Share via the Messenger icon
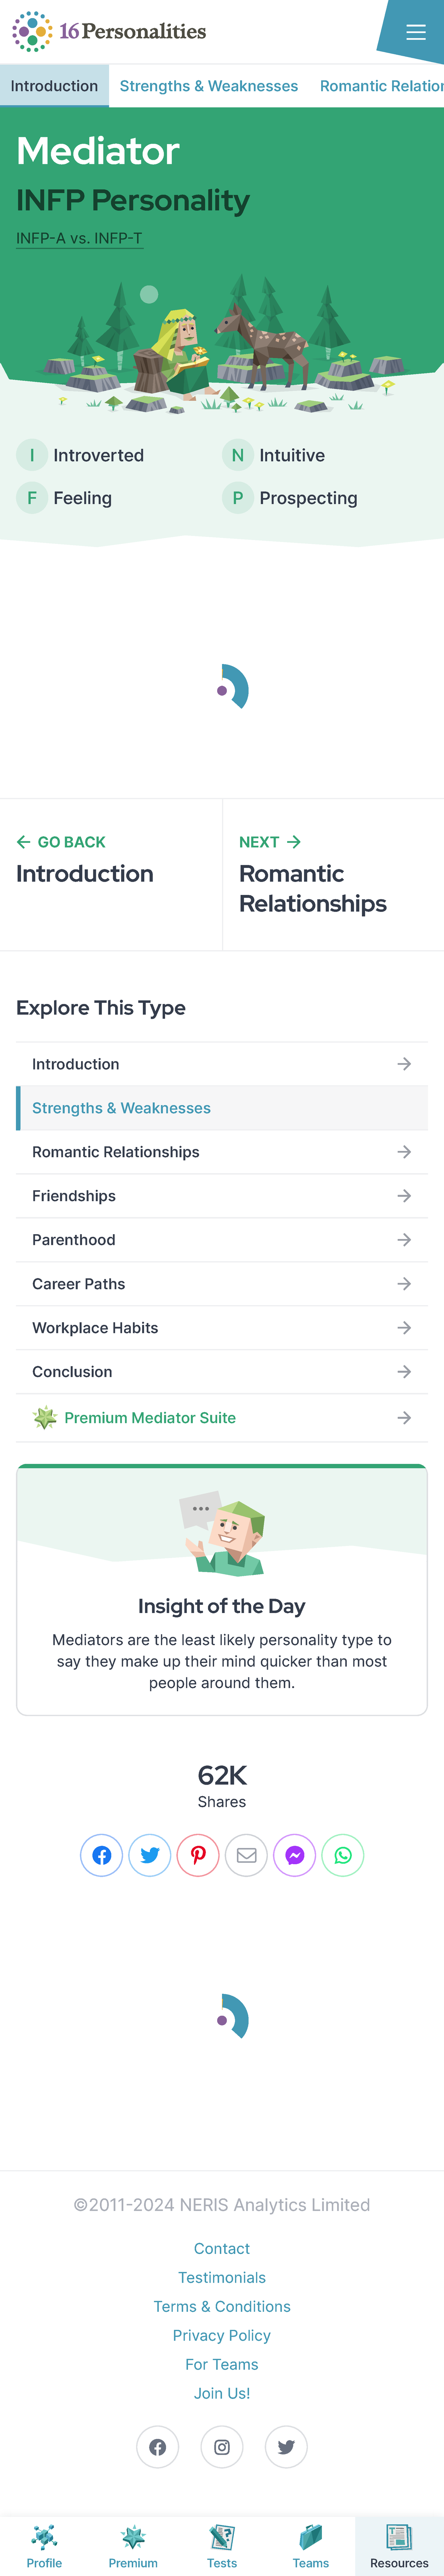 tap(295, 1855)
